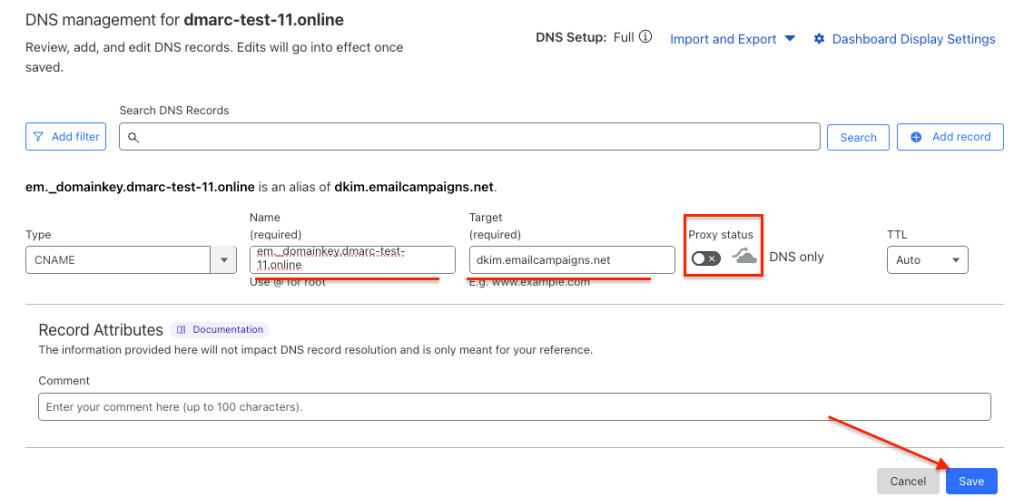Save the DNS record

tap(971, 481)
